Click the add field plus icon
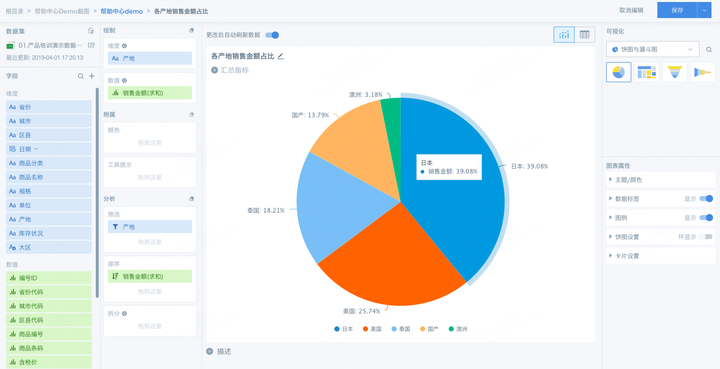720x369 pixels. click(x=91, y=76)
